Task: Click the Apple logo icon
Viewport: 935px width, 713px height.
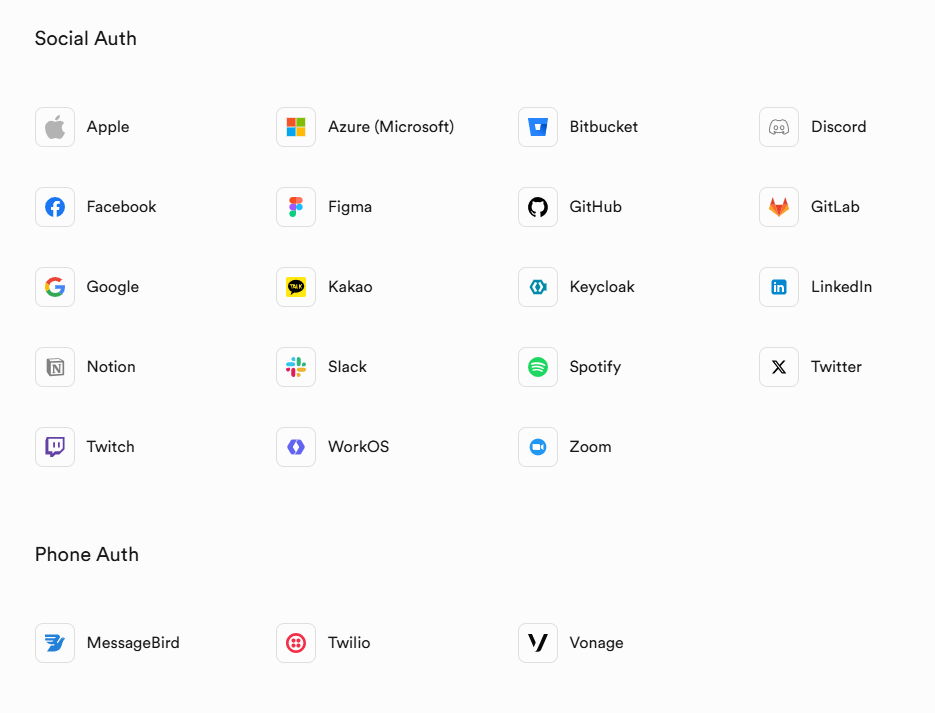Action: click(55, 127)
